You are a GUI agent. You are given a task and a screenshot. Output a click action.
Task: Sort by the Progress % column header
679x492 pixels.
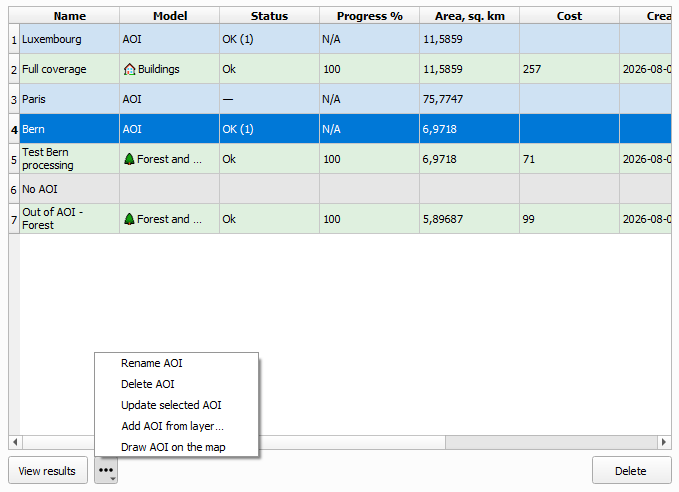[369, 16]
